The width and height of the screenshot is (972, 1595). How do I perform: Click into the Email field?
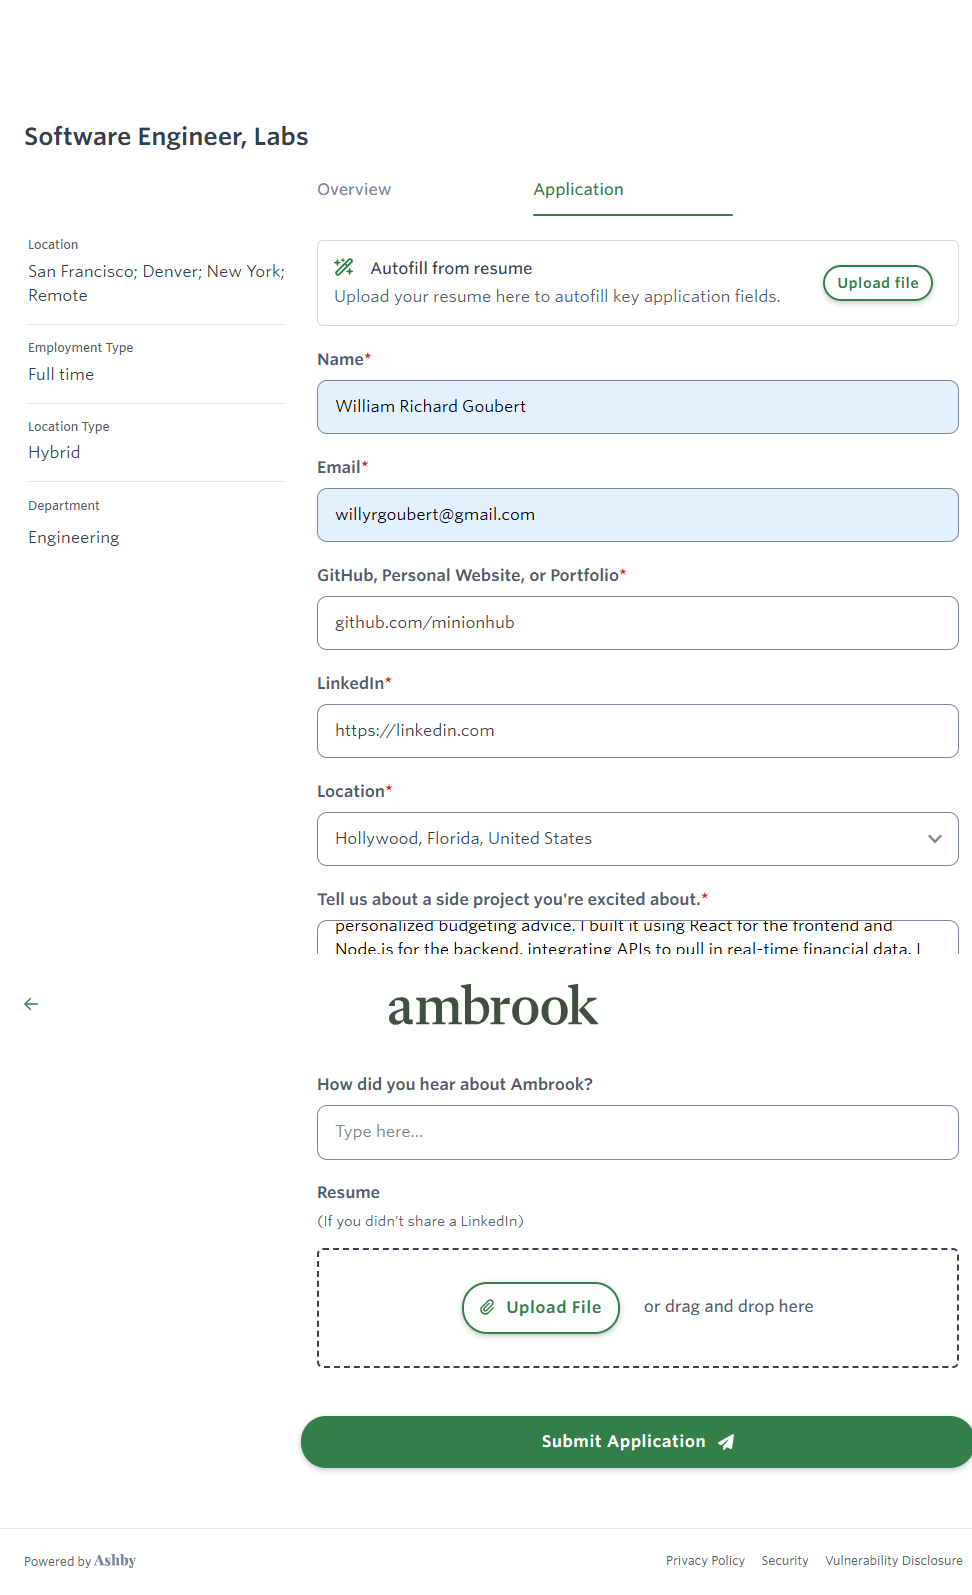[x=637, y=515]
